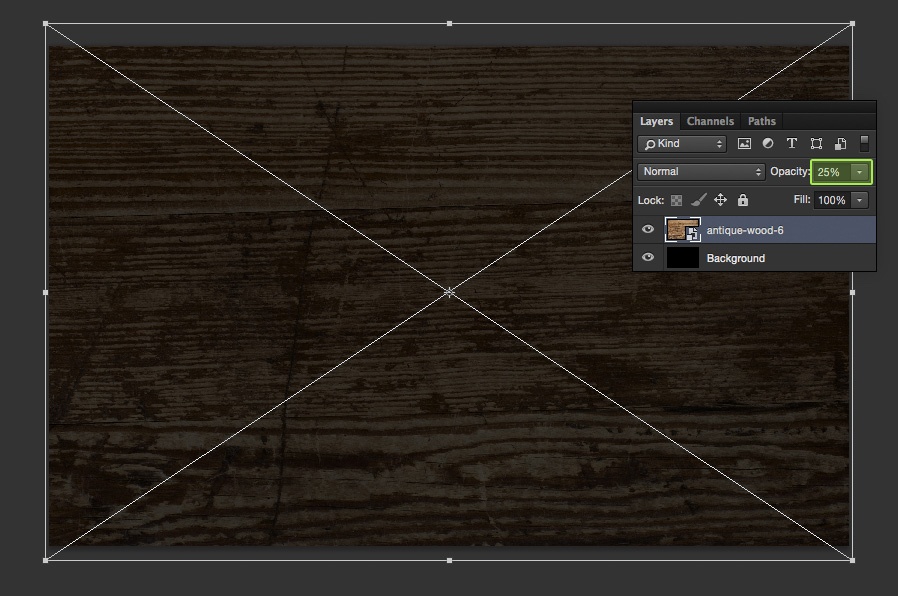Lock layer position move icon
The width and height of the screenshot is (898, 596).
point(720,200)
